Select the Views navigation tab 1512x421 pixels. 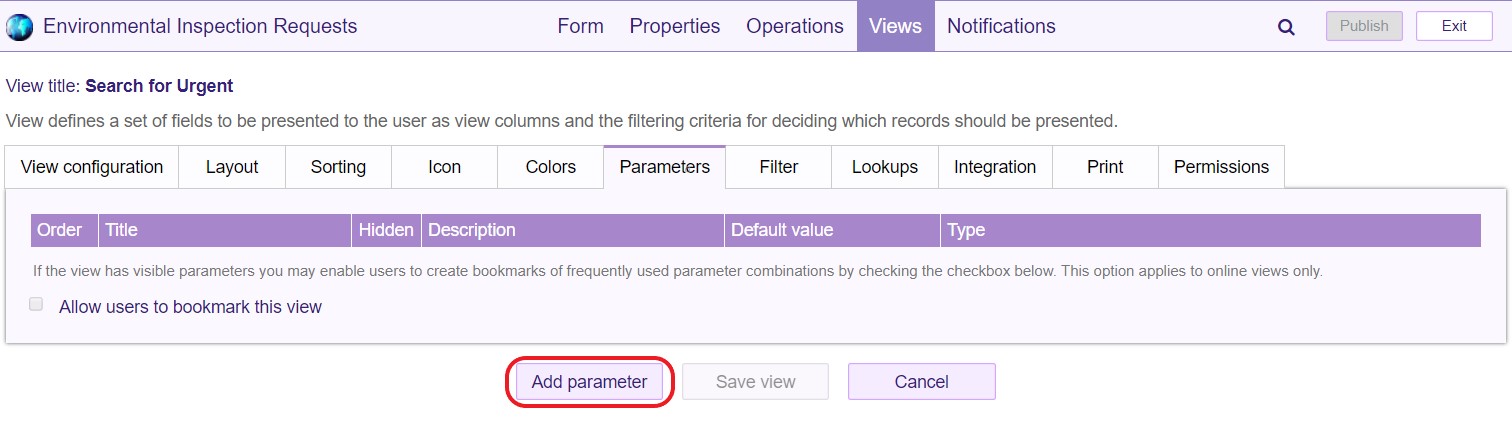coord(895,26)
